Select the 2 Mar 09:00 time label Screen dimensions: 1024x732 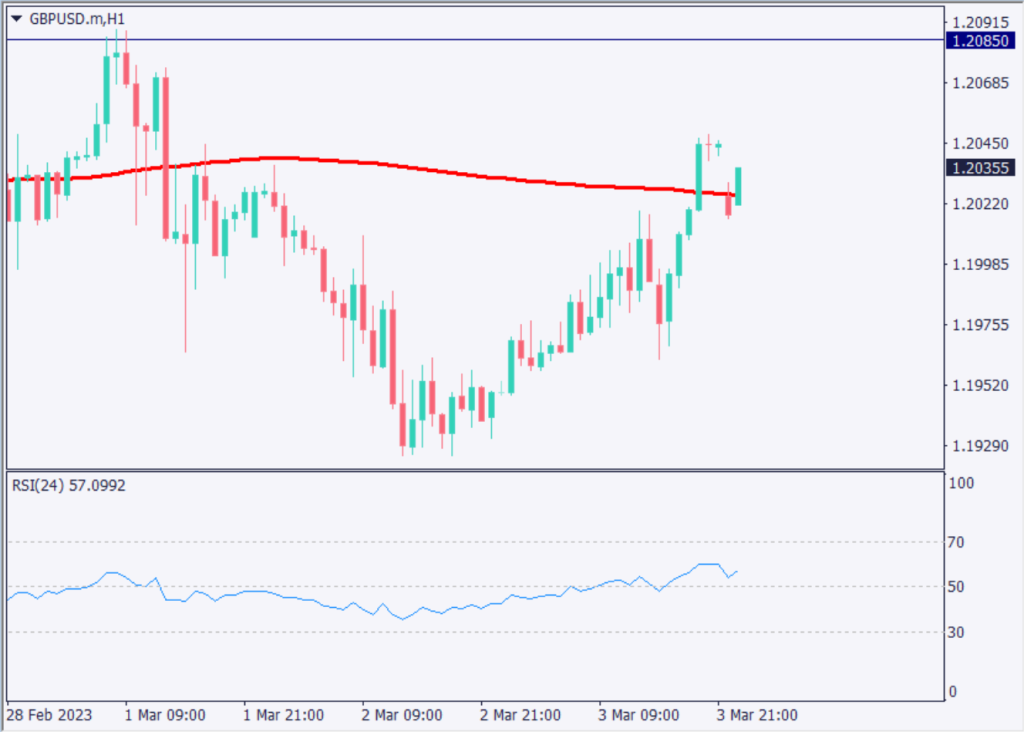[x=402, y=715]
